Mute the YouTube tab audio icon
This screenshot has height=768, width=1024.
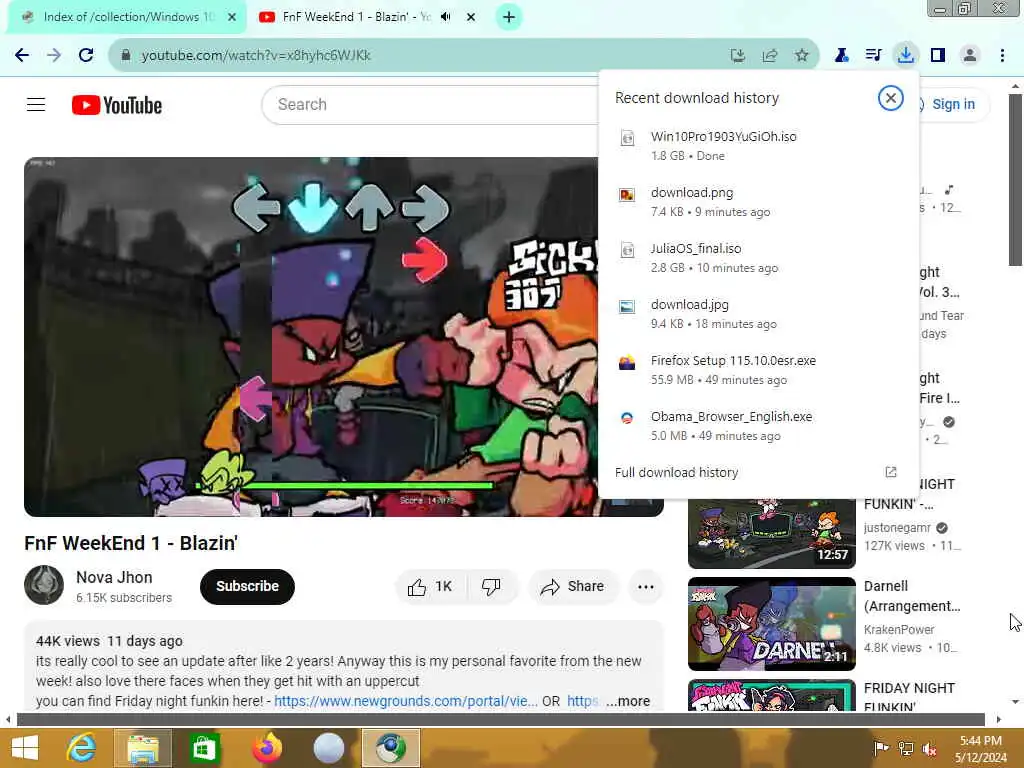click(446, 17)
